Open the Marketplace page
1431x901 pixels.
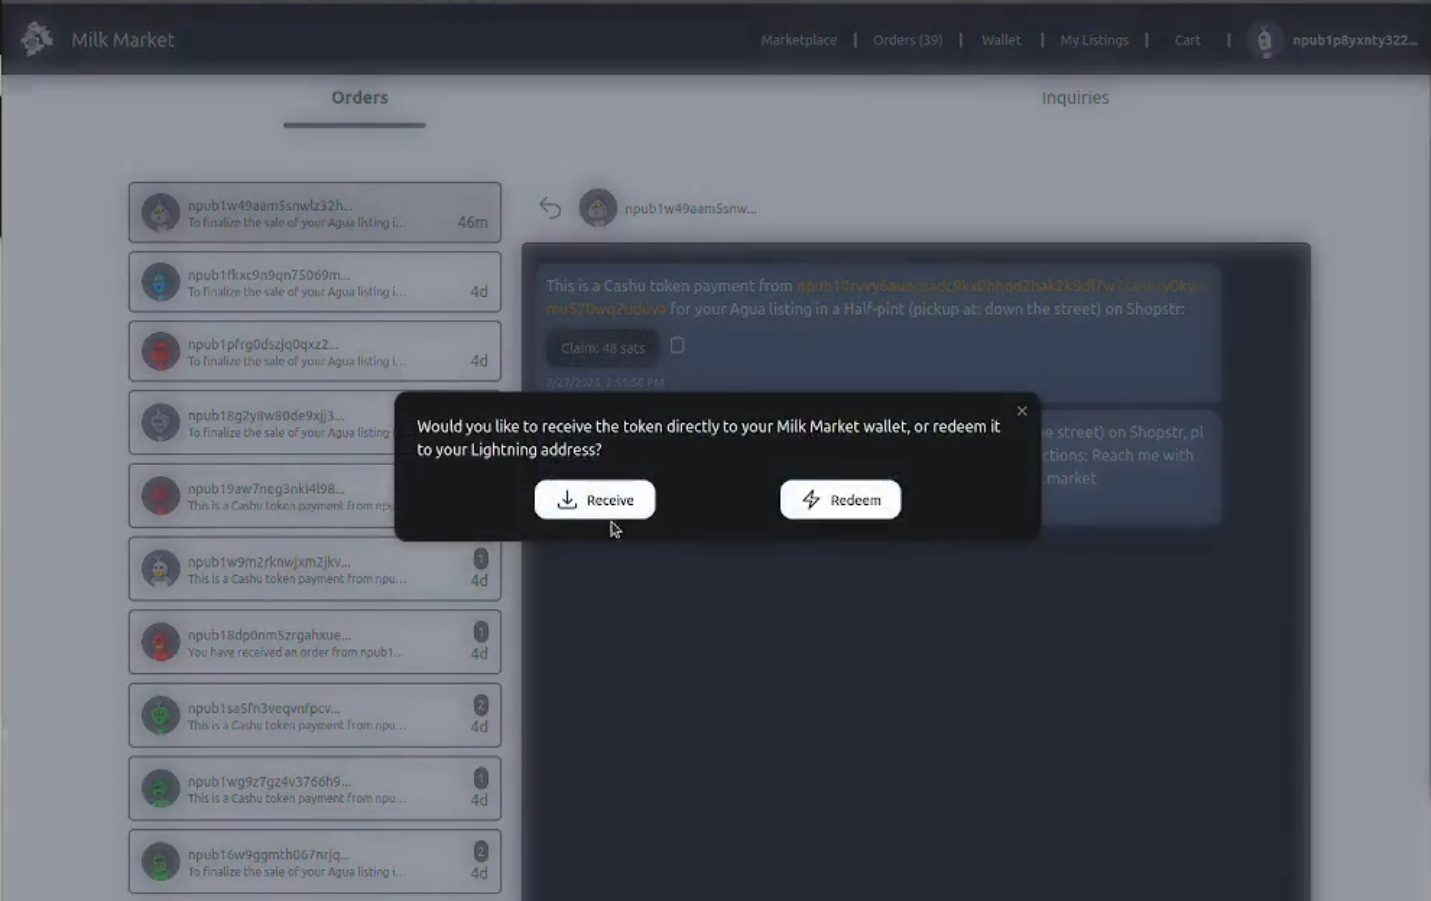point(798,40)
